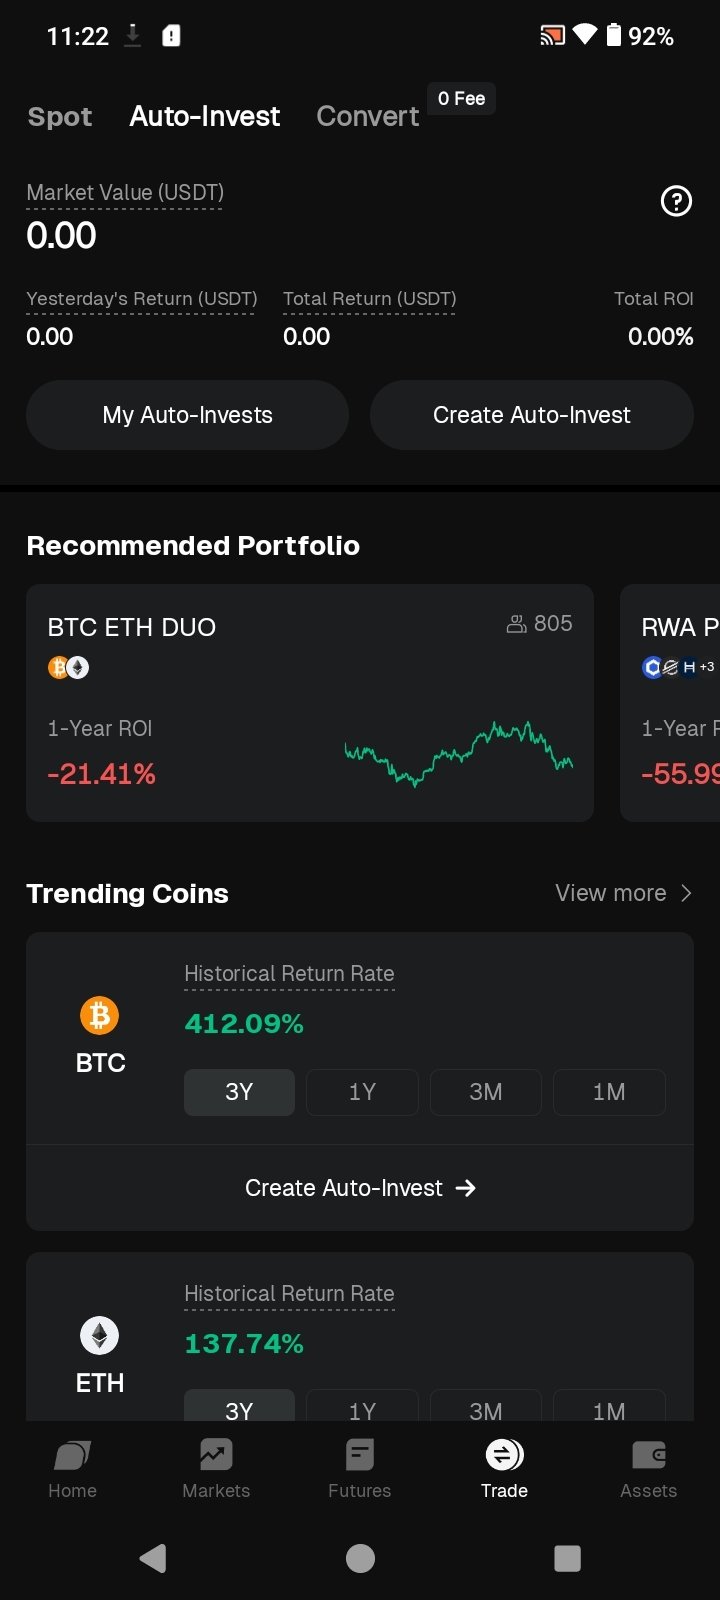
Task: Open the Assets wallet icon
Action: click(648, 1455)
